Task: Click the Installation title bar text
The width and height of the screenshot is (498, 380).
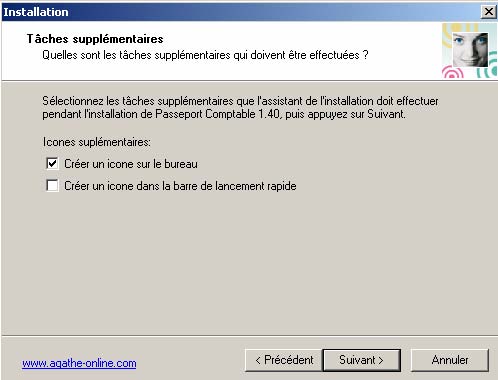Action: (36, 12)
